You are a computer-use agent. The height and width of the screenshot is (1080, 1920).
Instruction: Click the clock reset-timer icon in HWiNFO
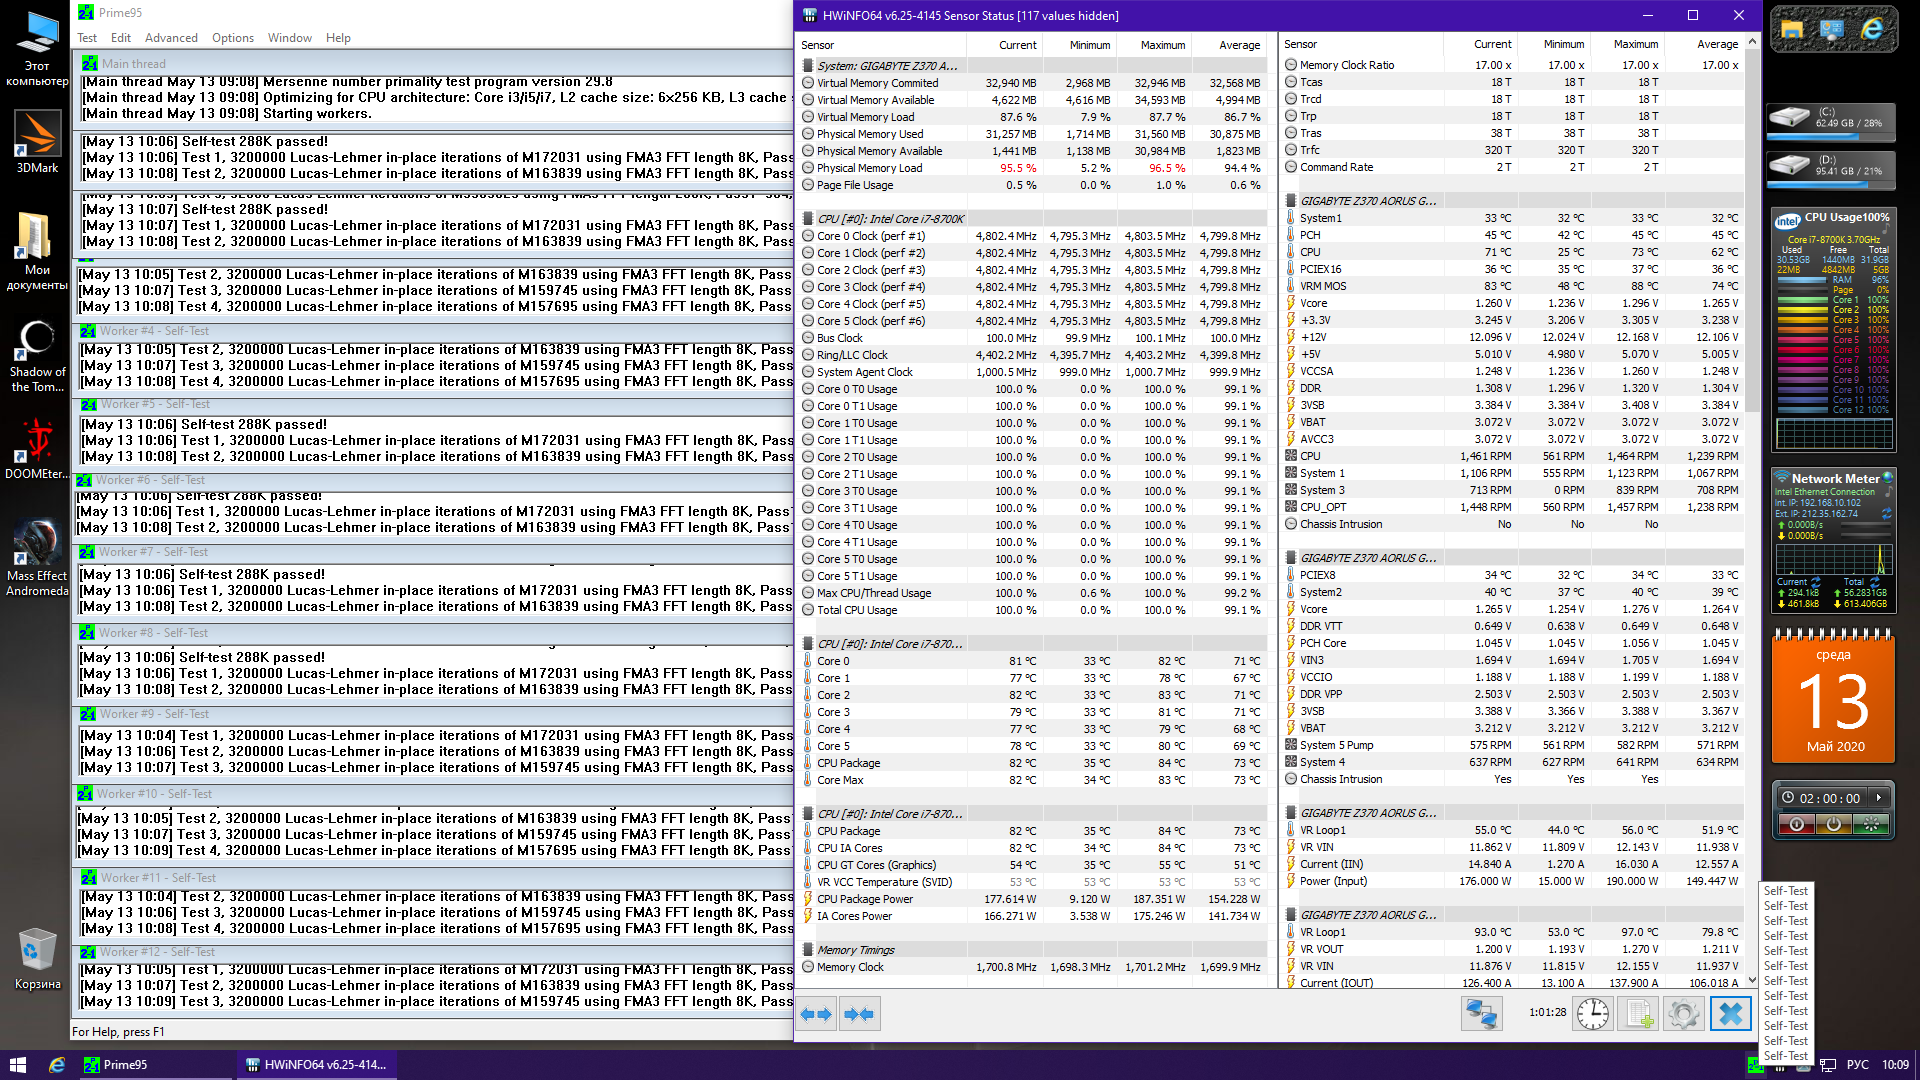coord(1592,1014)
